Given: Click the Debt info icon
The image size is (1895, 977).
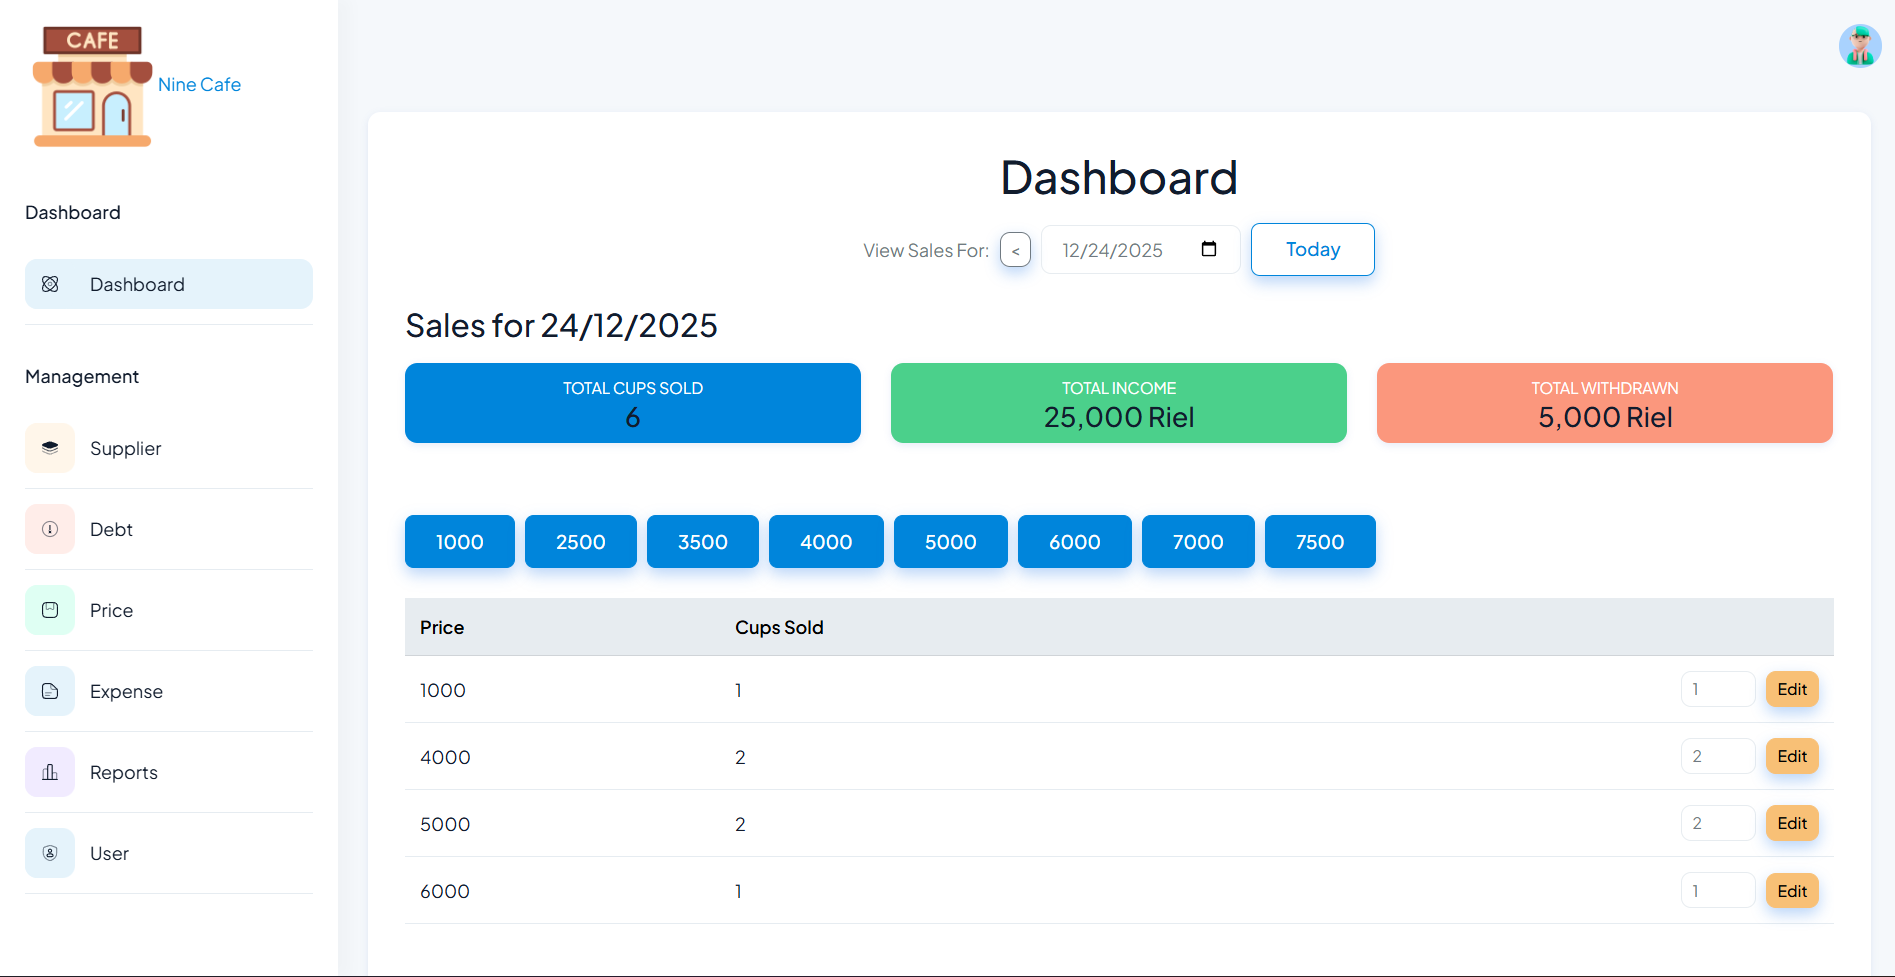Looking at the screenshot, I should pos(50,529).
